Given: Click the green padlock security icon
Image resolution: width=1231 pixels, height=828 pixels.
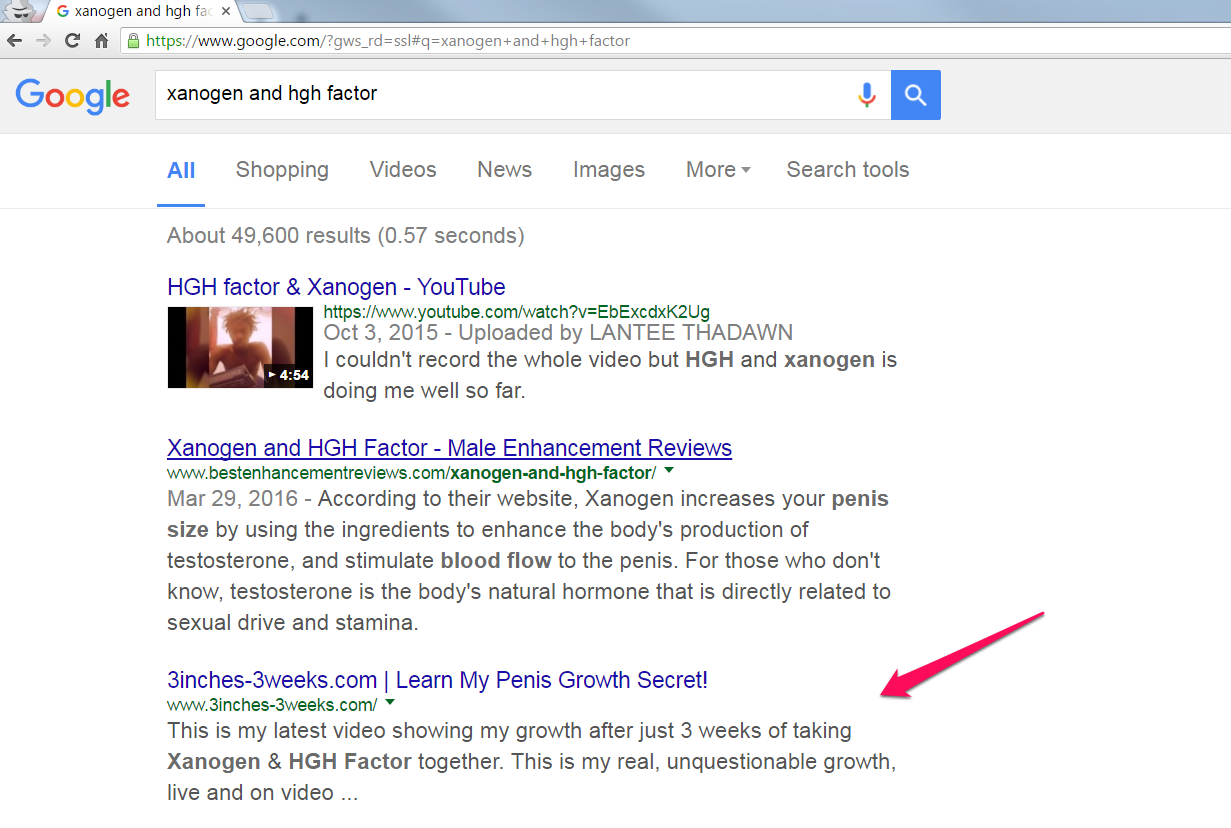Looking at the screenshot, I should point(134,41).
